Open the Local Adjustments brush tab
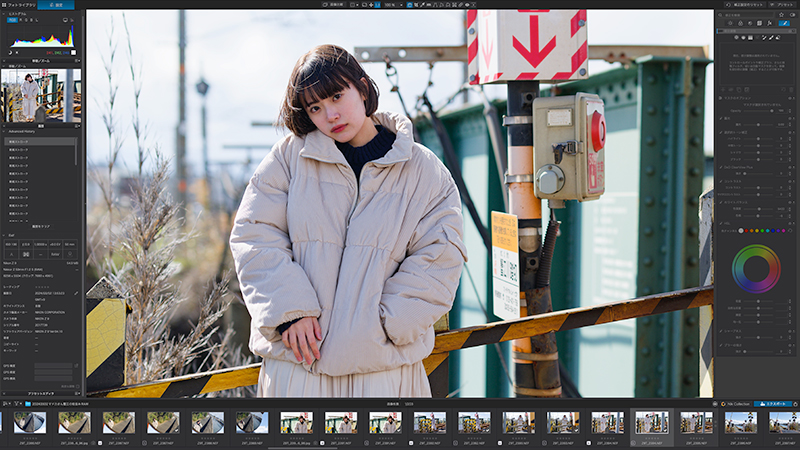 (x=784, y=23)
